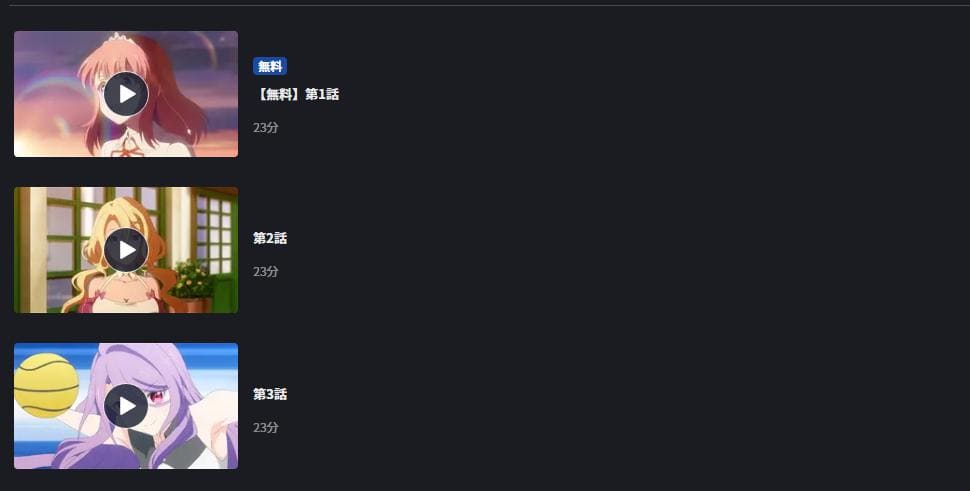The height and width of the screenshot is (491, 970).
Task: Select the 第3話 episode title
Action: [x=270, y=394]
